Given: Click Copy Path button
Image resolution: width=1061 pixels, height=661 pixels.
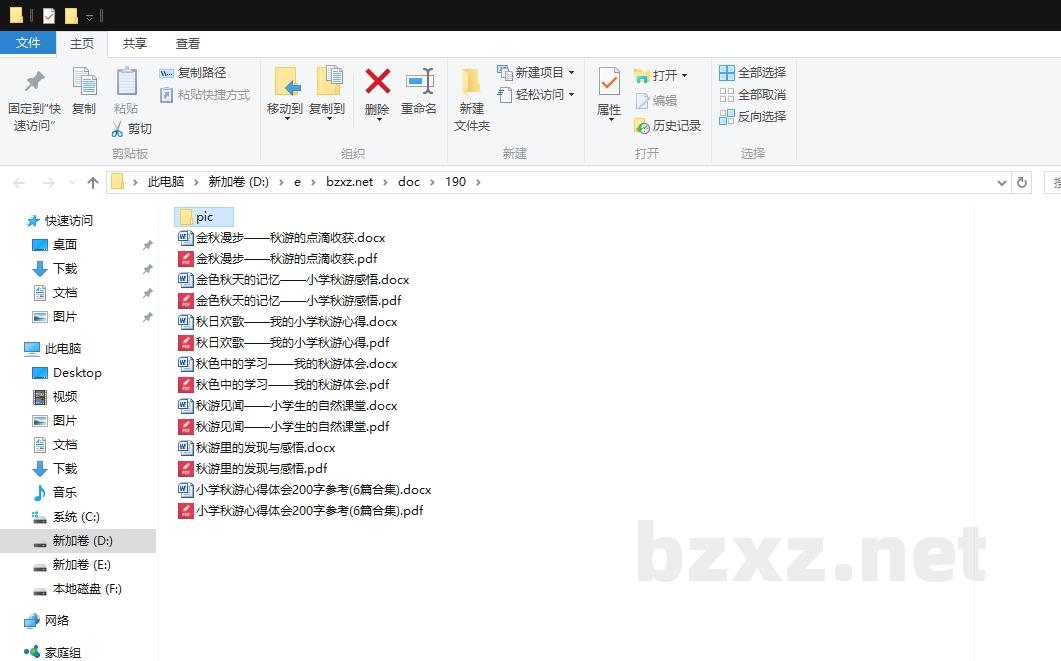Looking at the screenshot, I should click(193, 73).
